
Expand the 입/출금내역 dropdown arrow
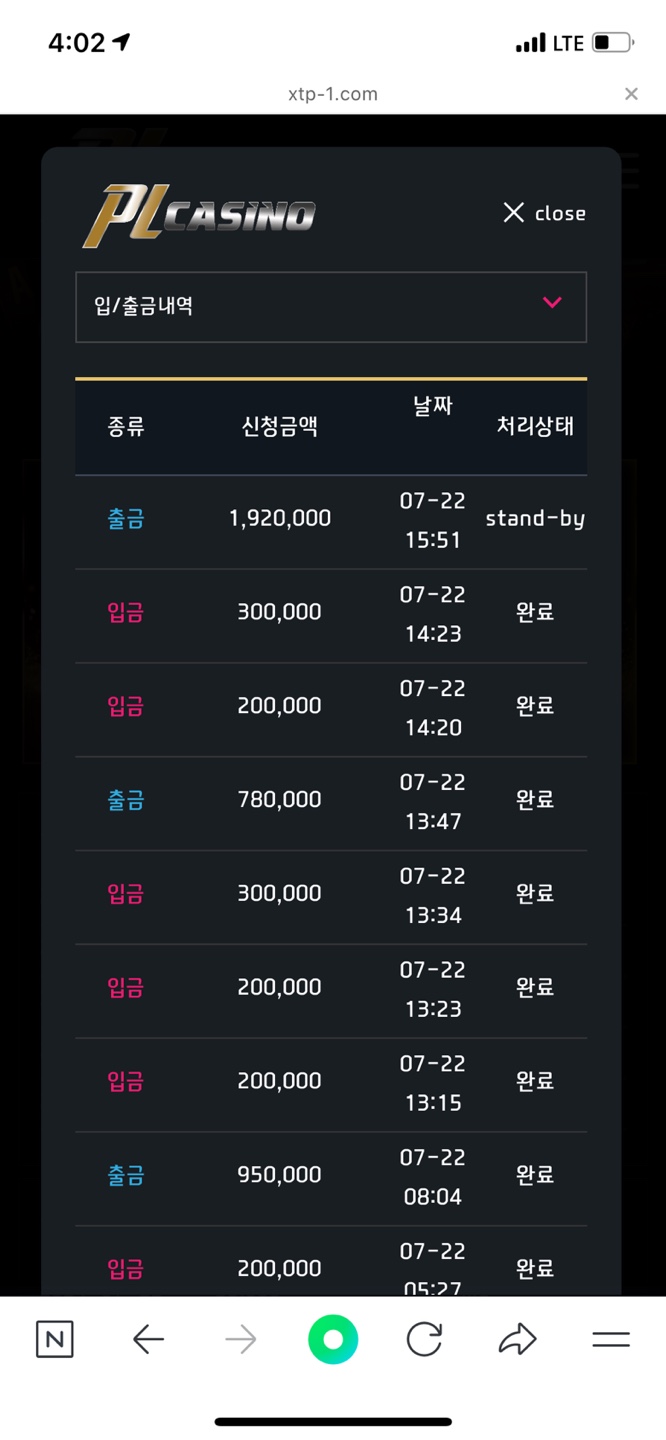click(x=552, y=303)
